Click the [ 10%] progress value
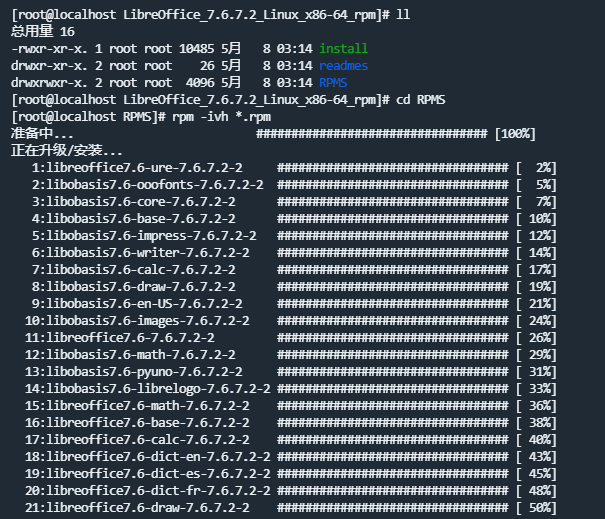605x519 pixels. coord(536,218)
